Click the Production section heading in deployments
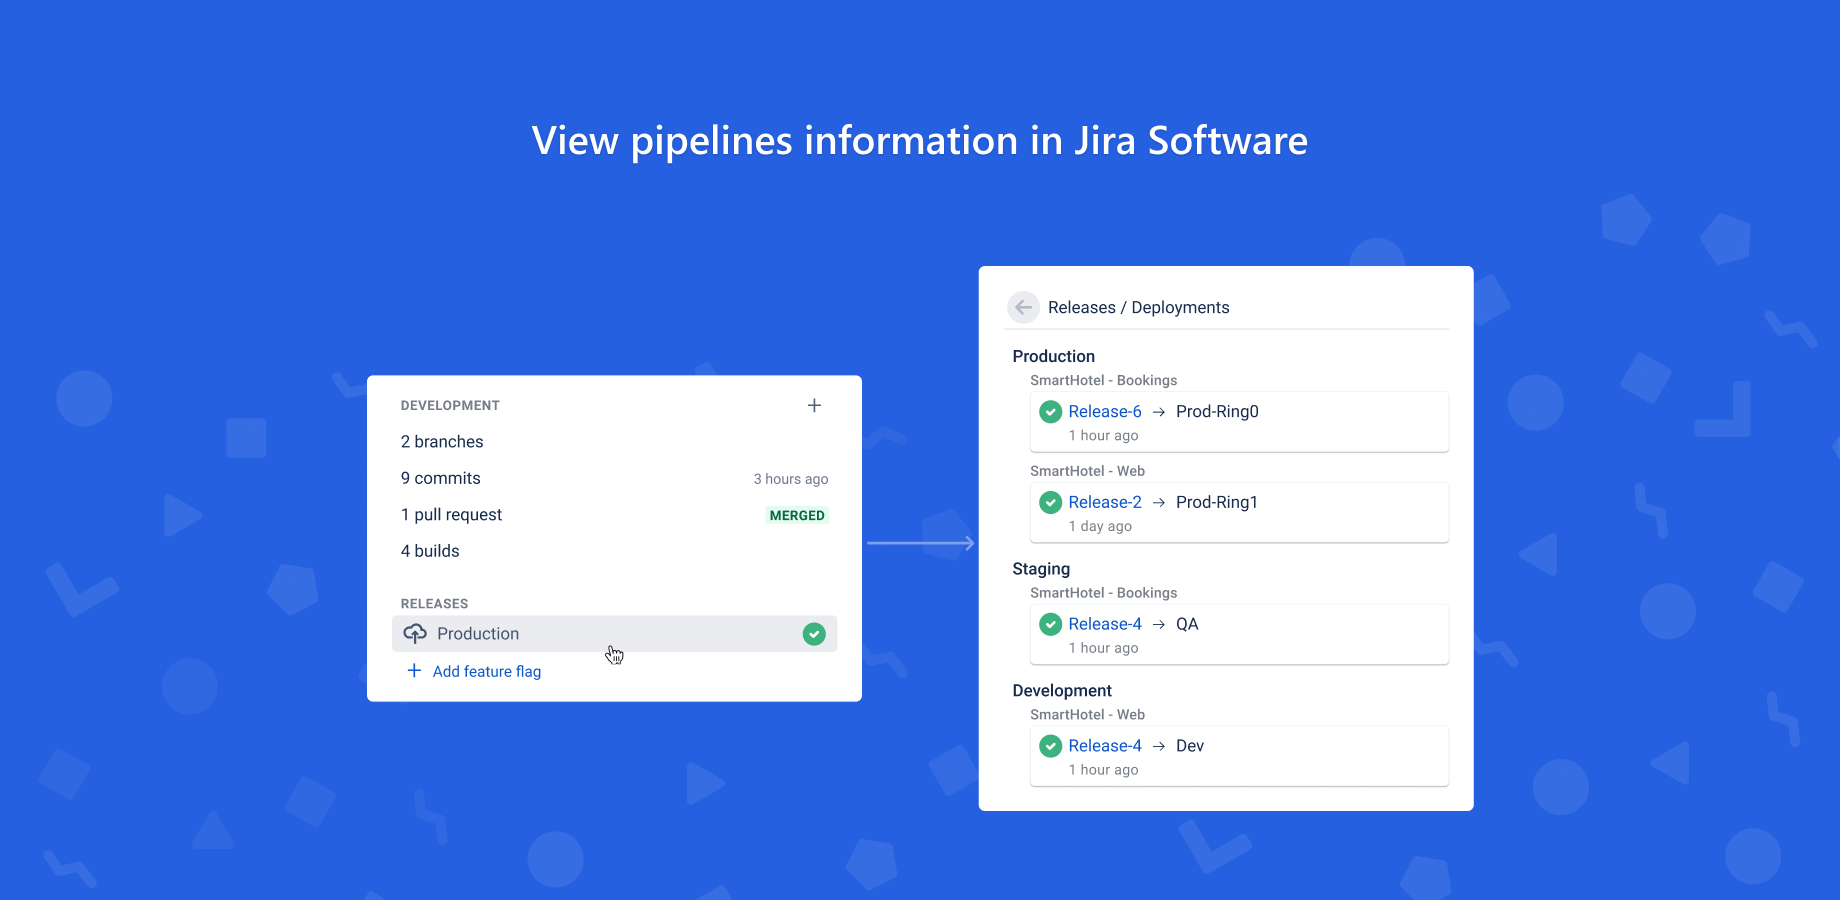This screenshot has width=1840, height=900. click(x=1054, y=356)
